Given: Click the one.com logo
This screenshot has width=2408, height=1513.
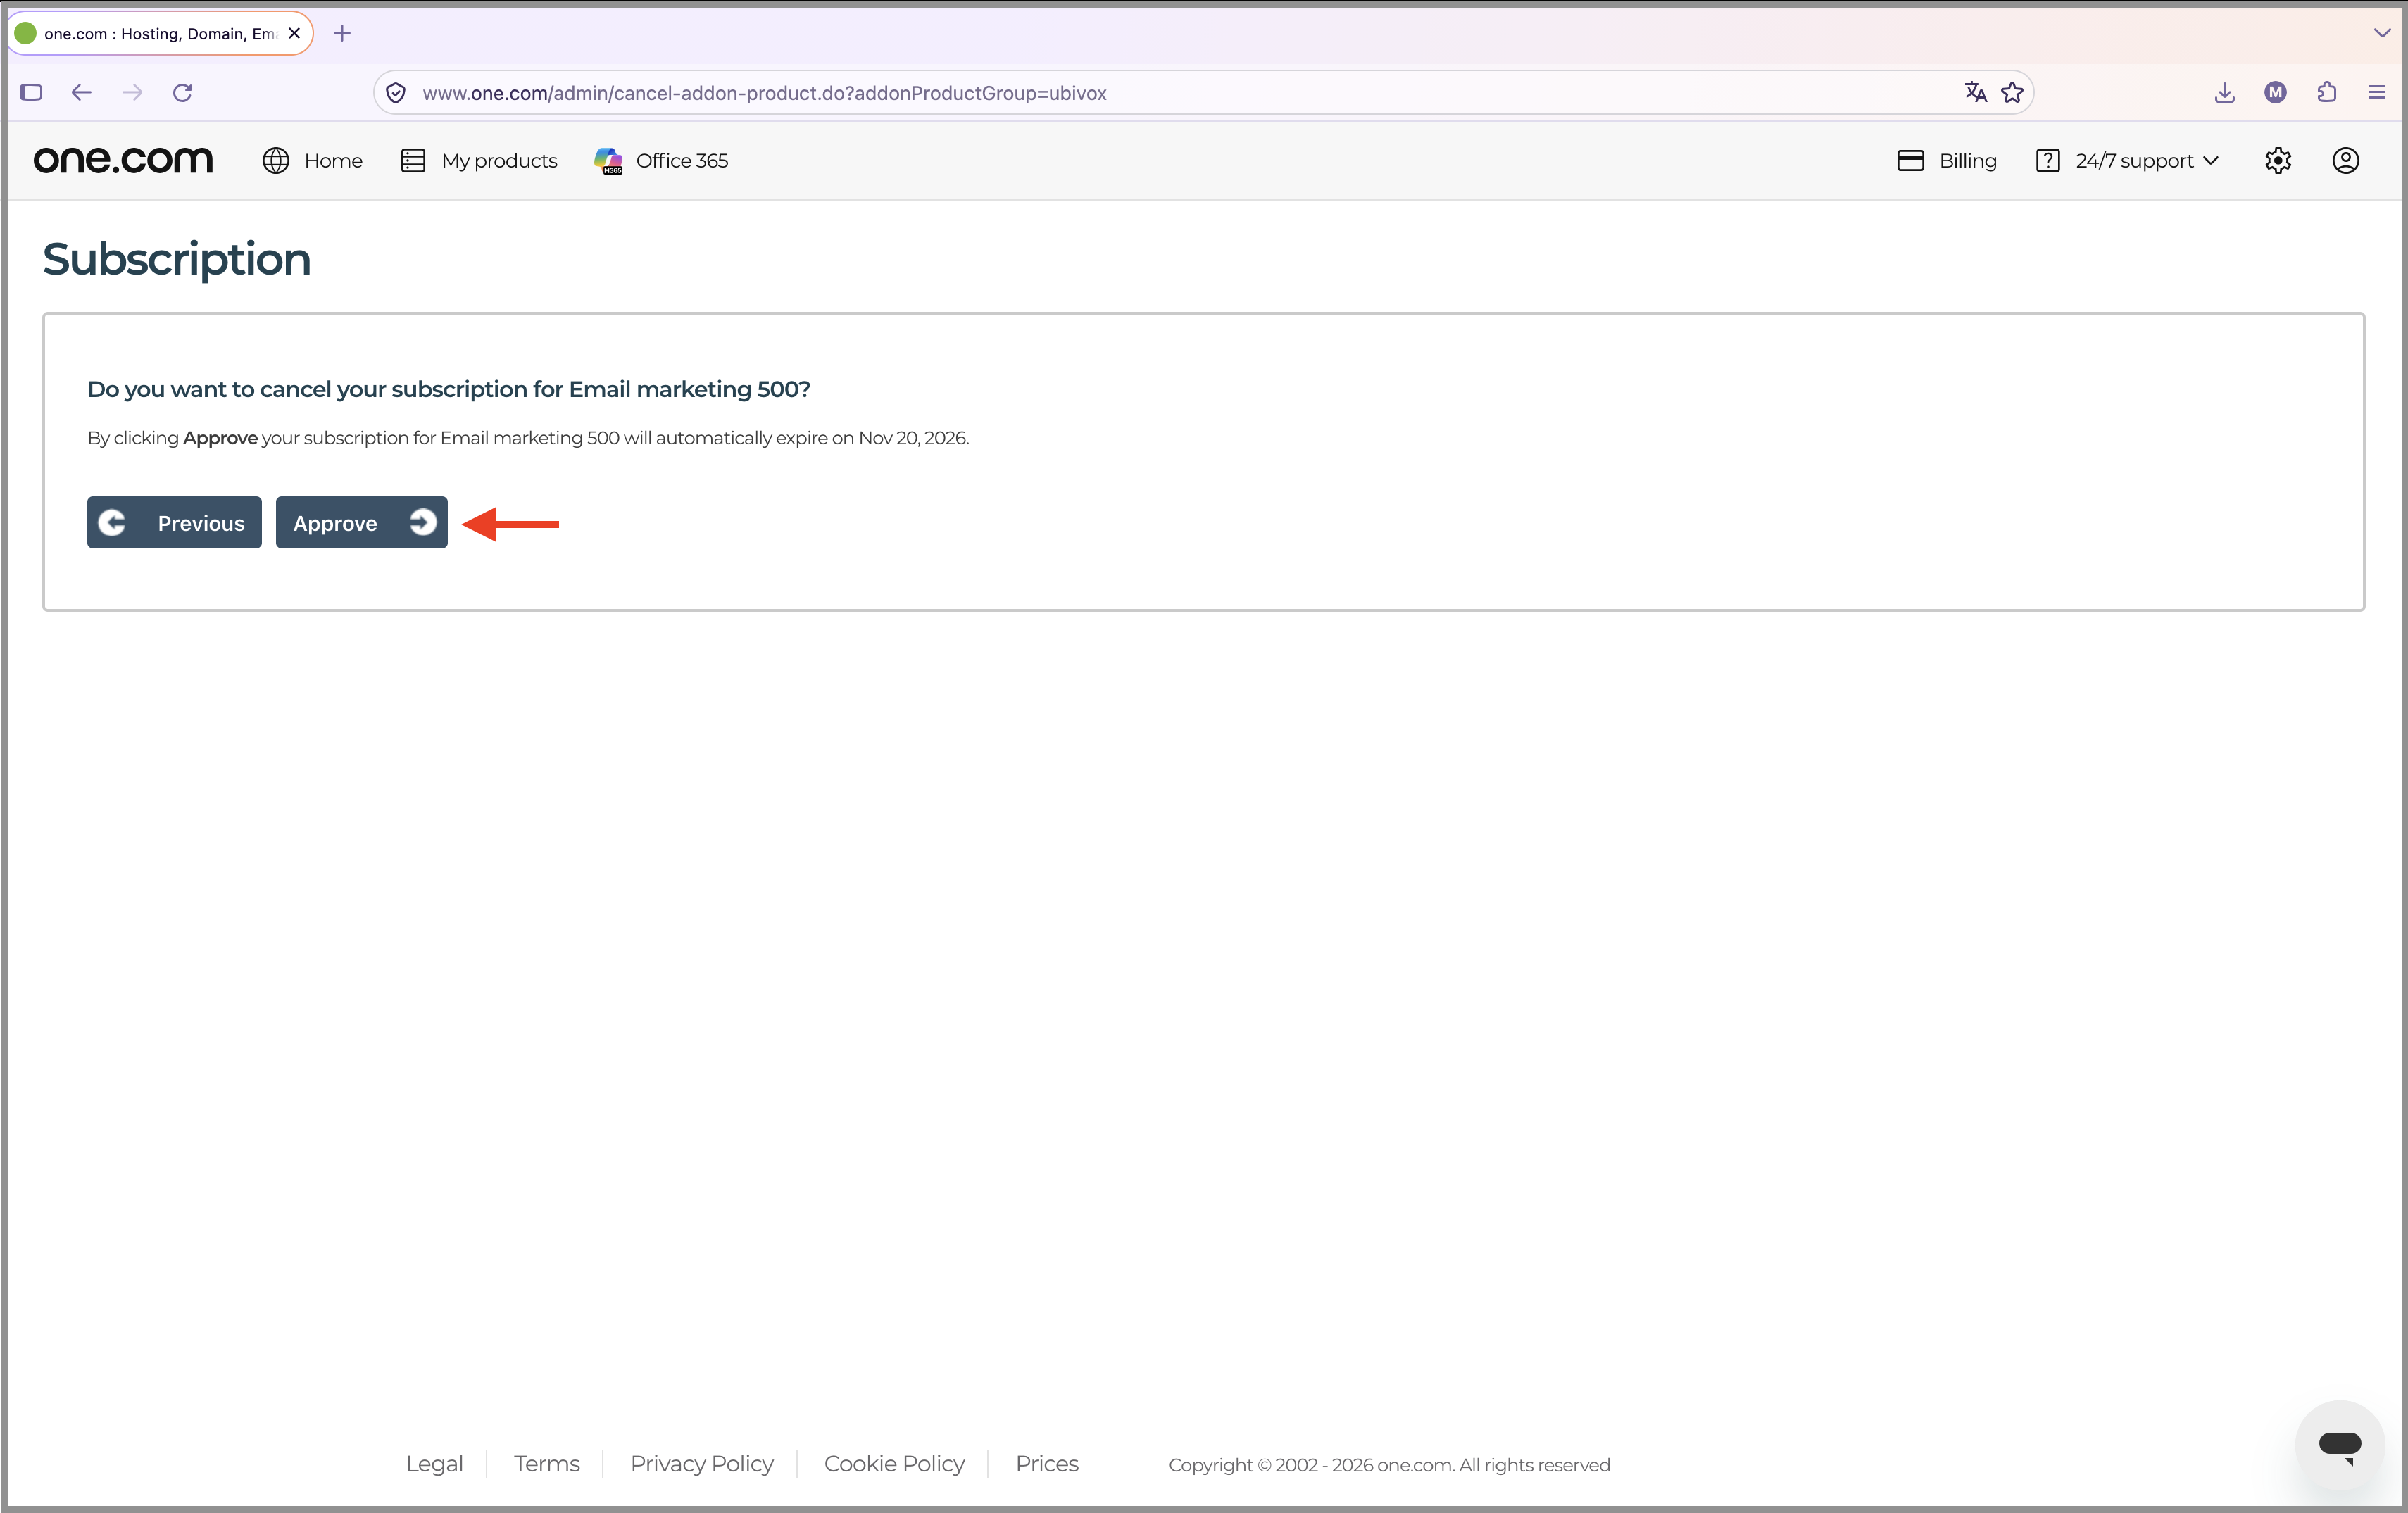Looking at the screenshot, I should click(x=123, y=160).
